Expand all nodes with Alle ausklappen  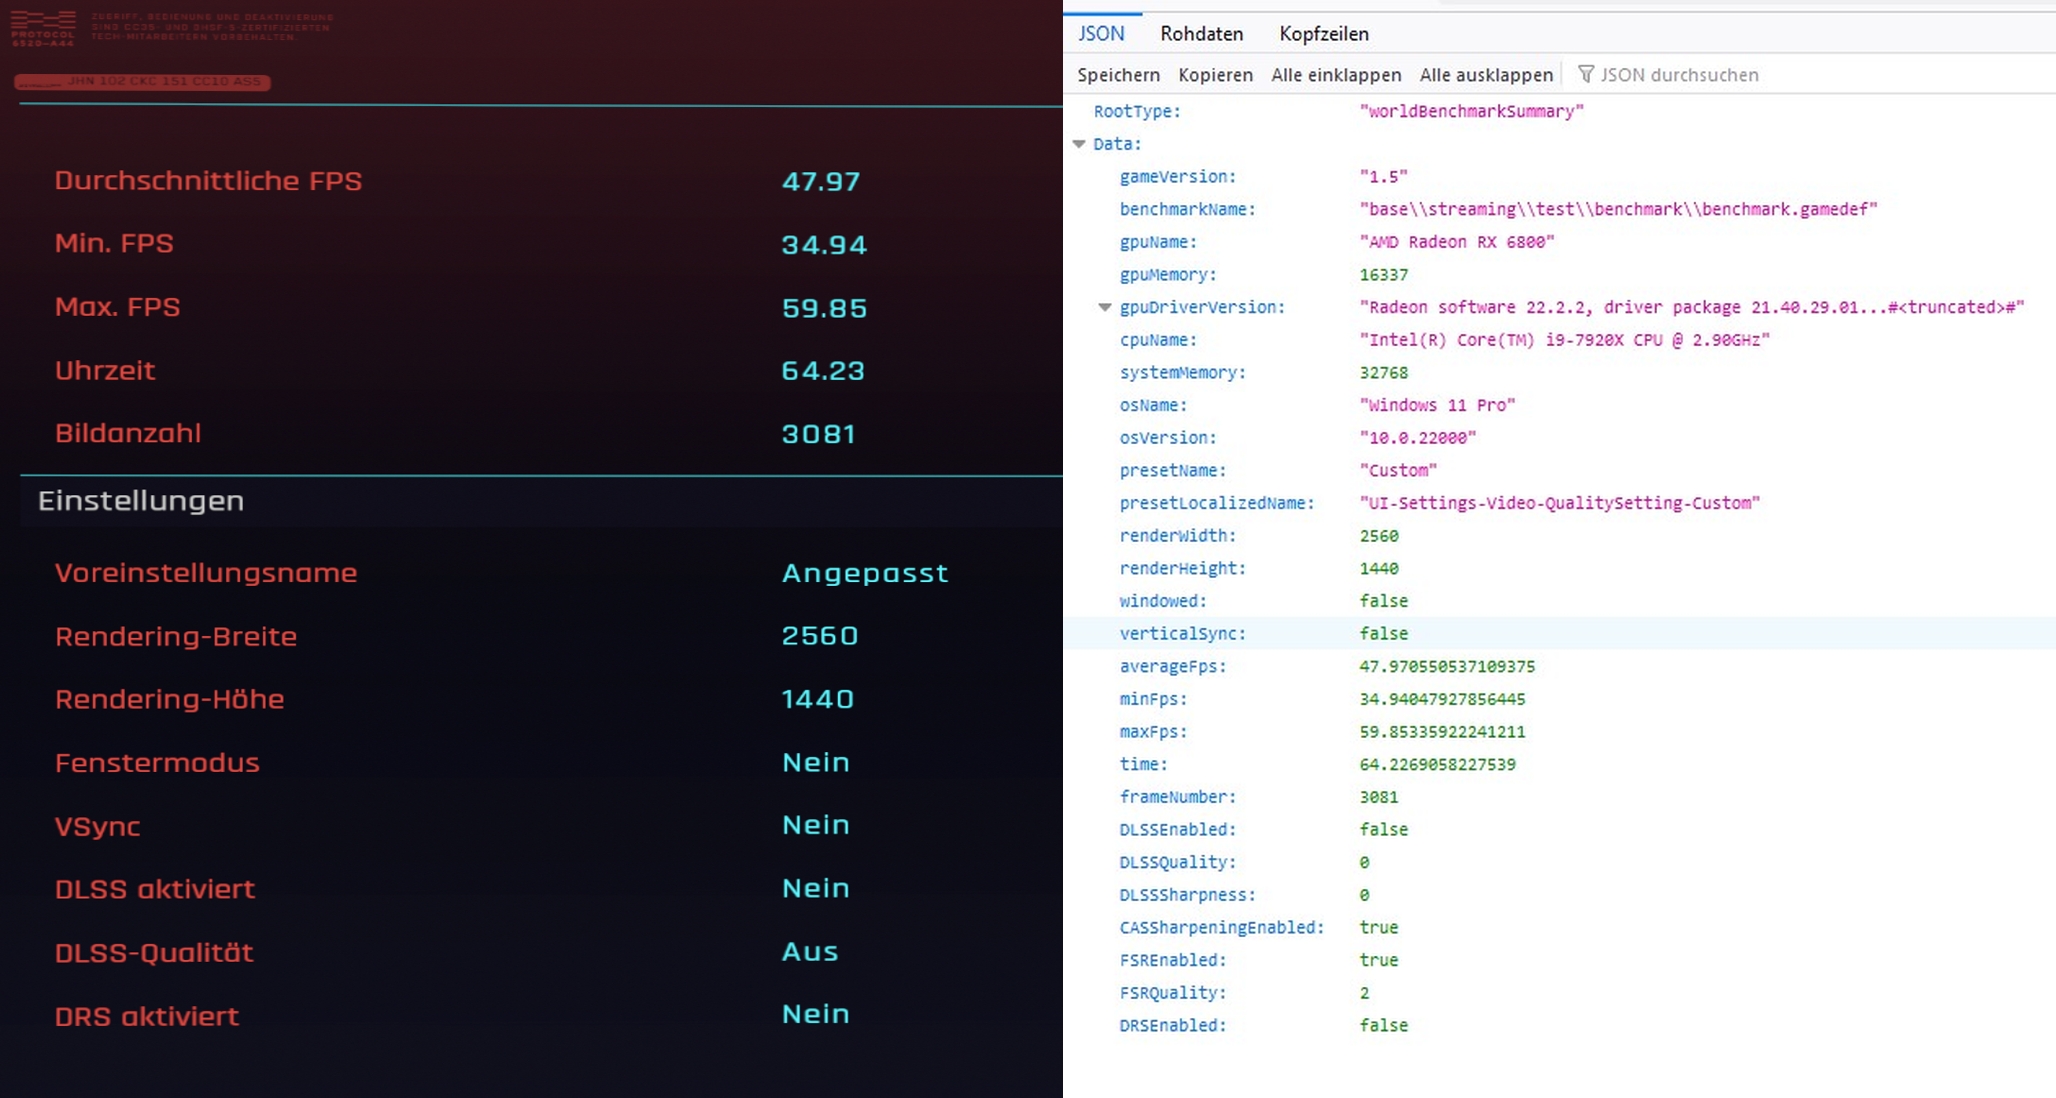[x=1486, y=75]
